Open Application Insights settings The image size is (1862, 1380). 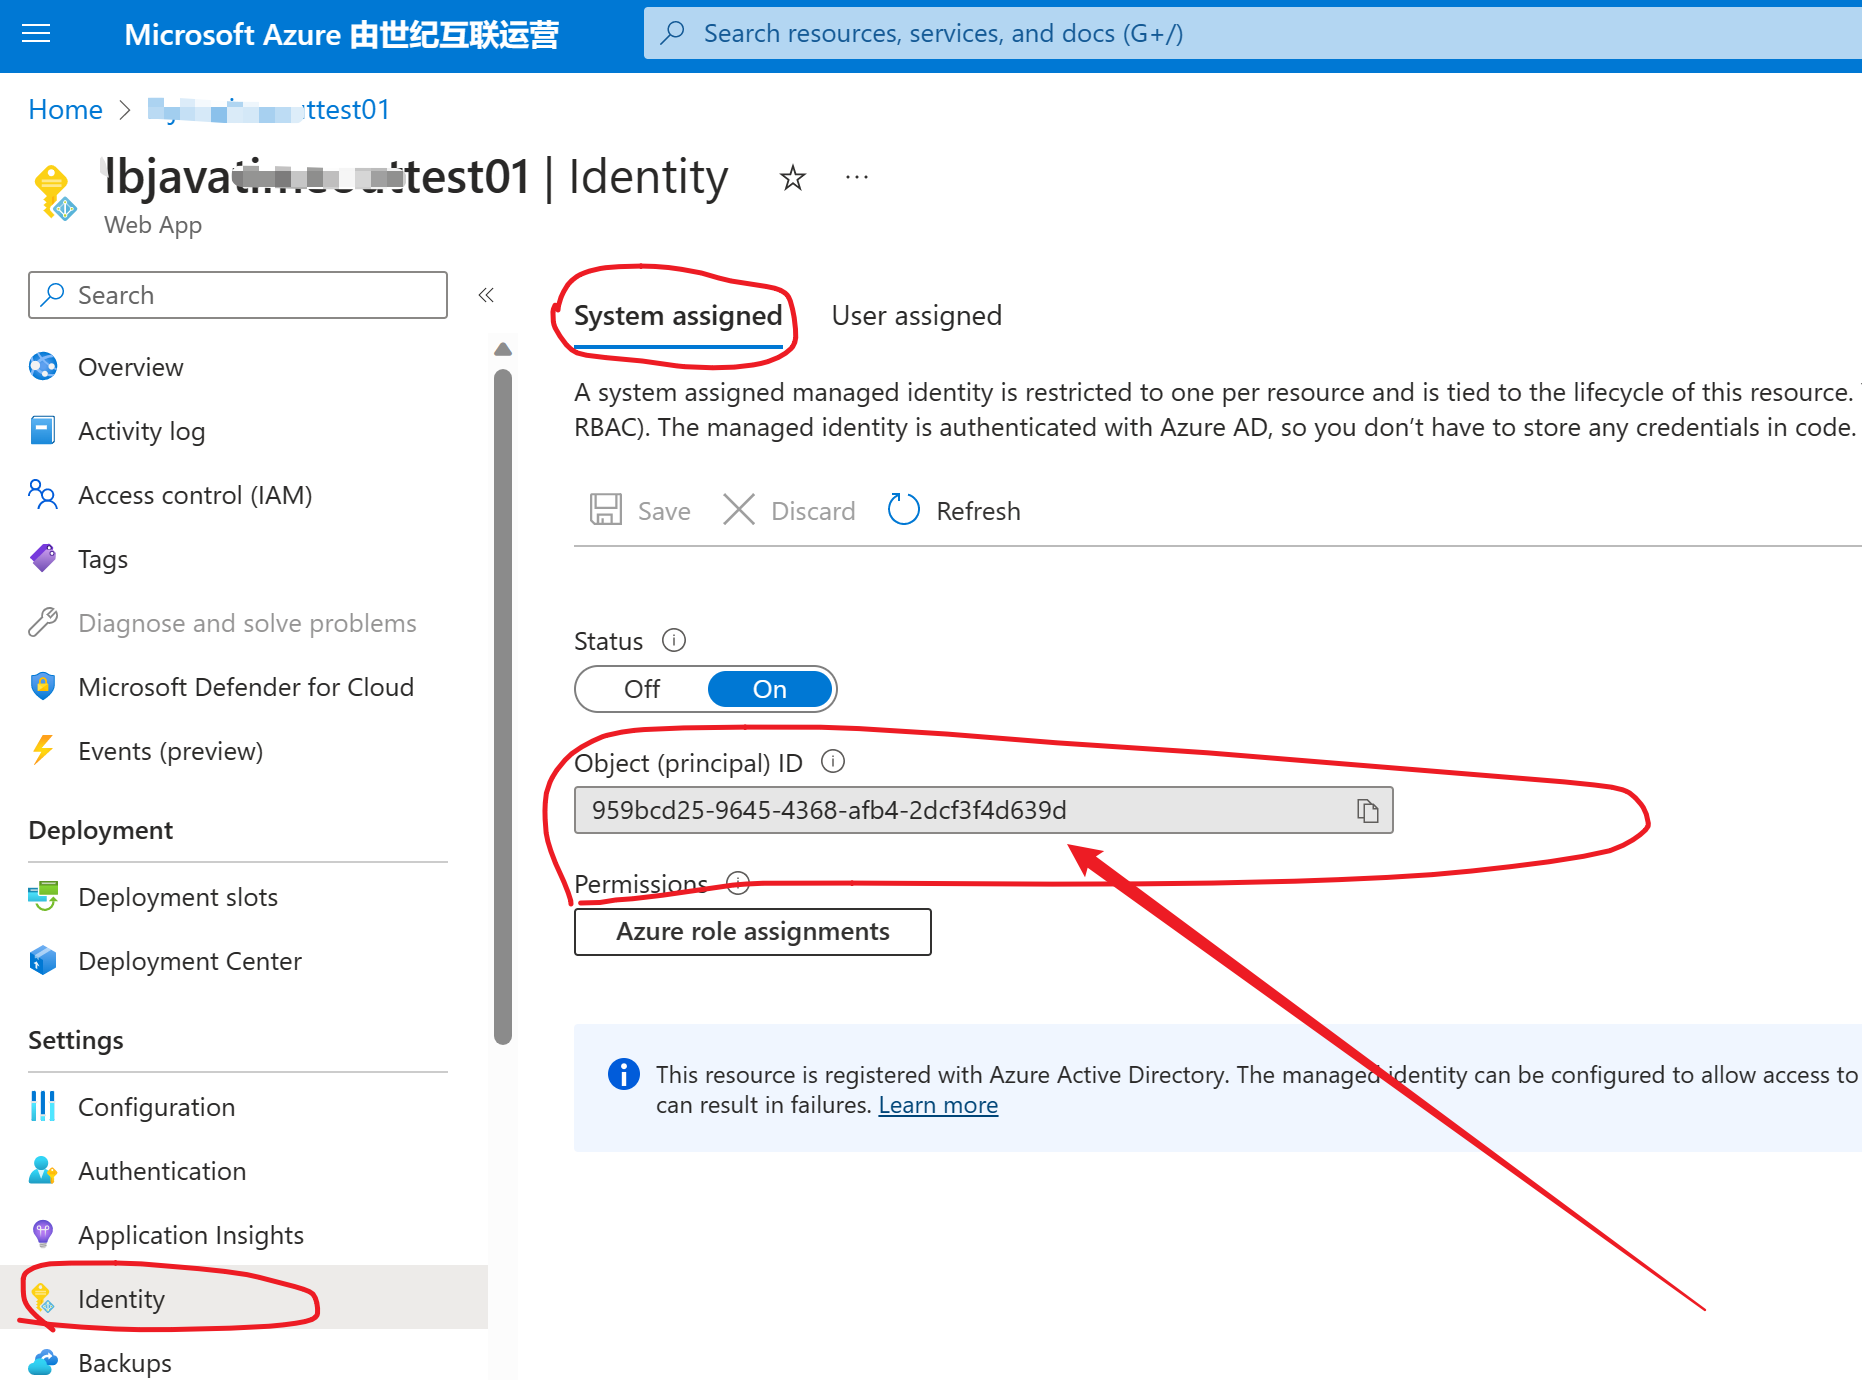tap(190, 1235)
